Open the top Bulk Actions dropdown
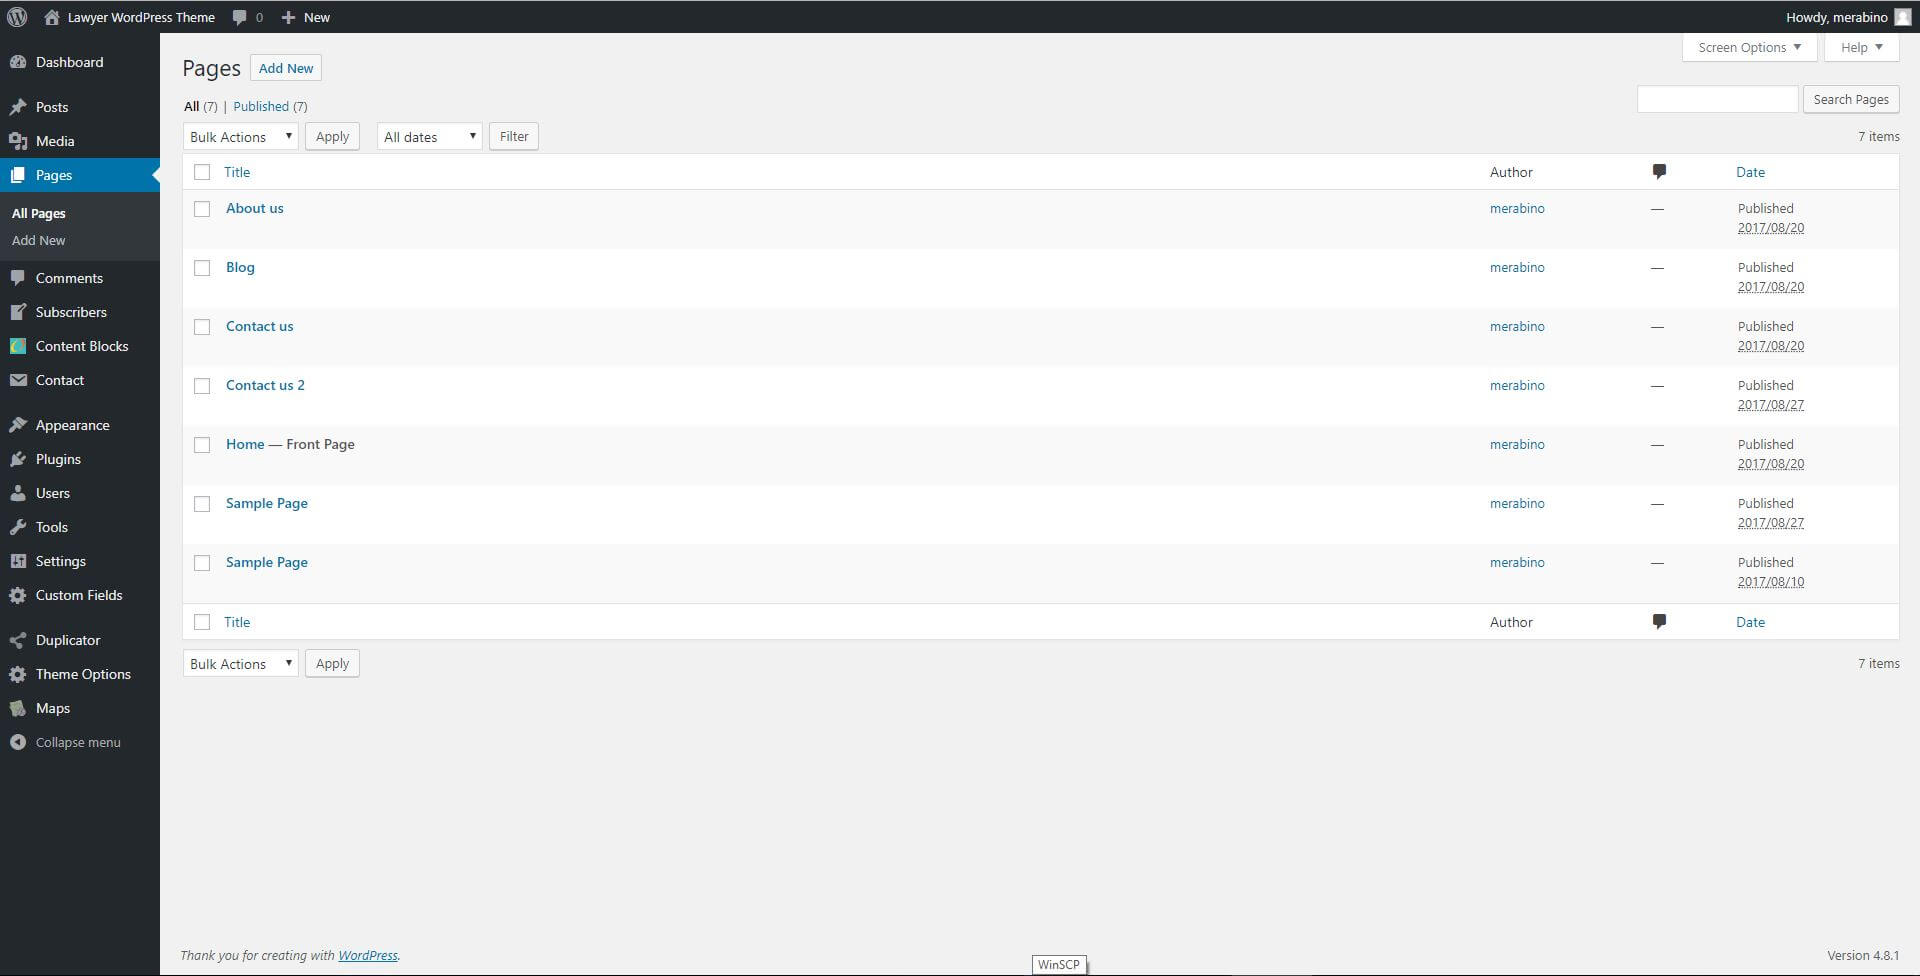The width and height of the screenshot is (1920, 976). (241, 136)
